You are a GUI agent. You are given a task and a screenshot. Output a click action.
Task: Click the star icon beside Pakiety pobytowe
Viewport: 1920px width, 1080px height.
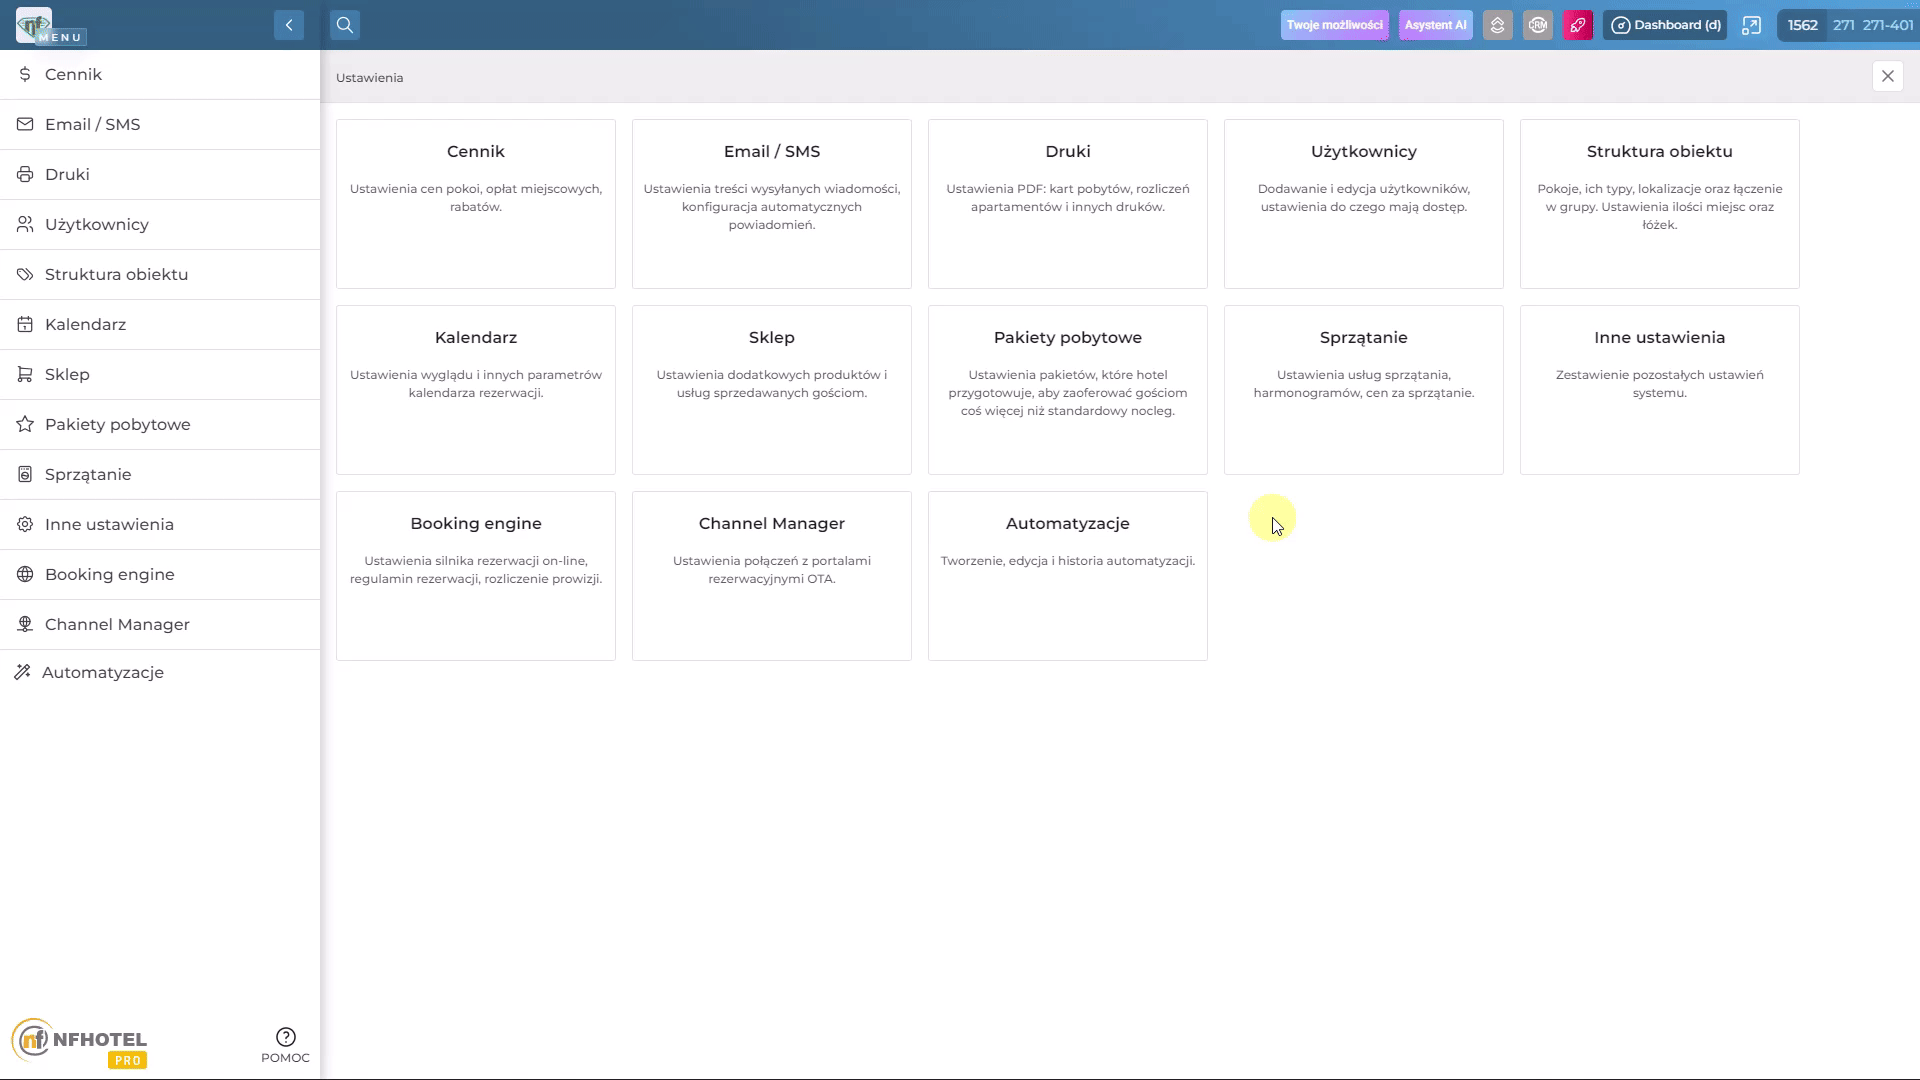(x=25, y=424)
